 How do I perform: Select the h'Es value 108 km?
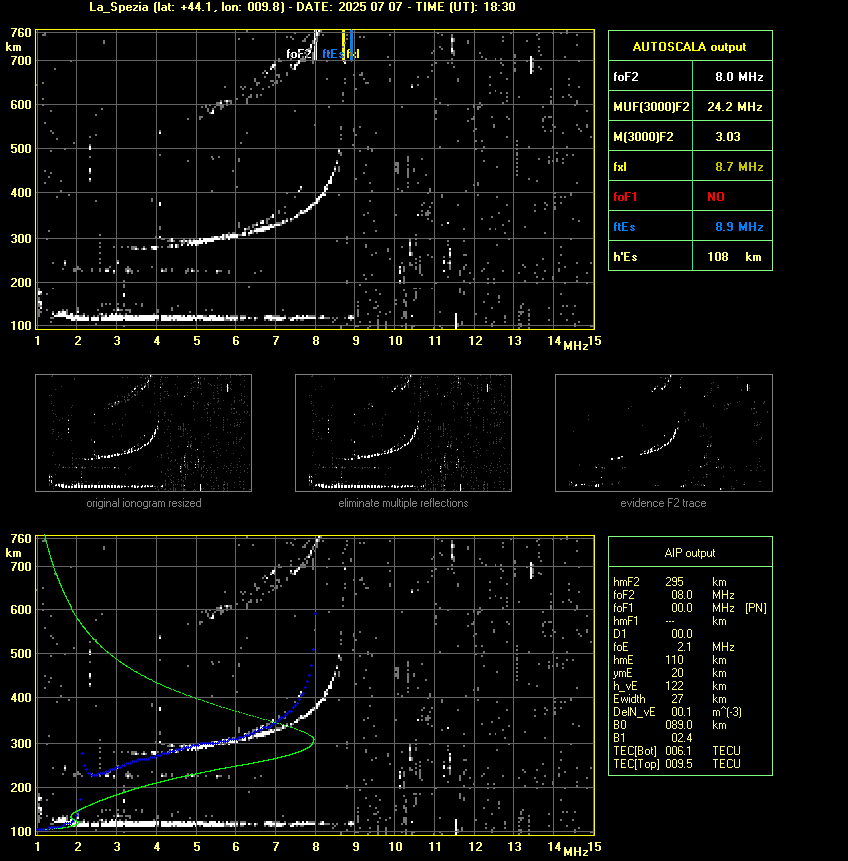tap(734, 257)
